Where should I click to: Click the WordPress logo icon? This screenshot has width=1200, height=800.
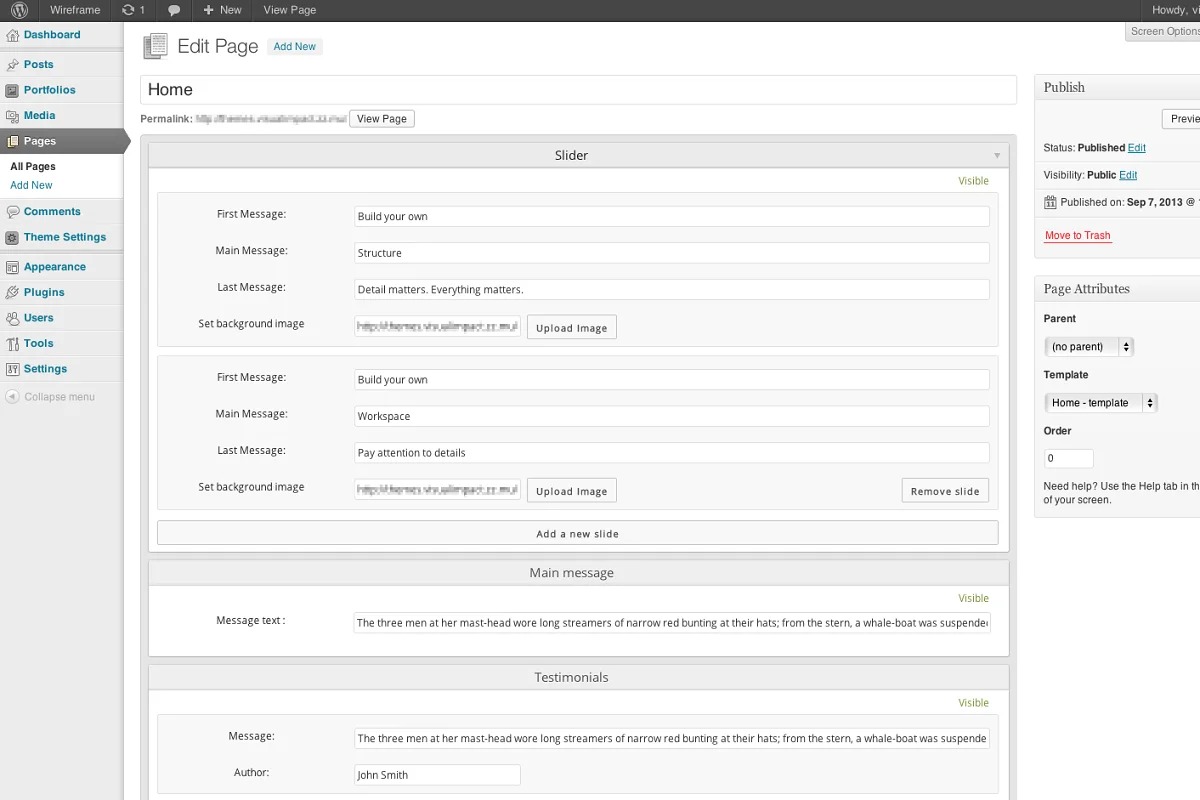click(x=19, y=10)
